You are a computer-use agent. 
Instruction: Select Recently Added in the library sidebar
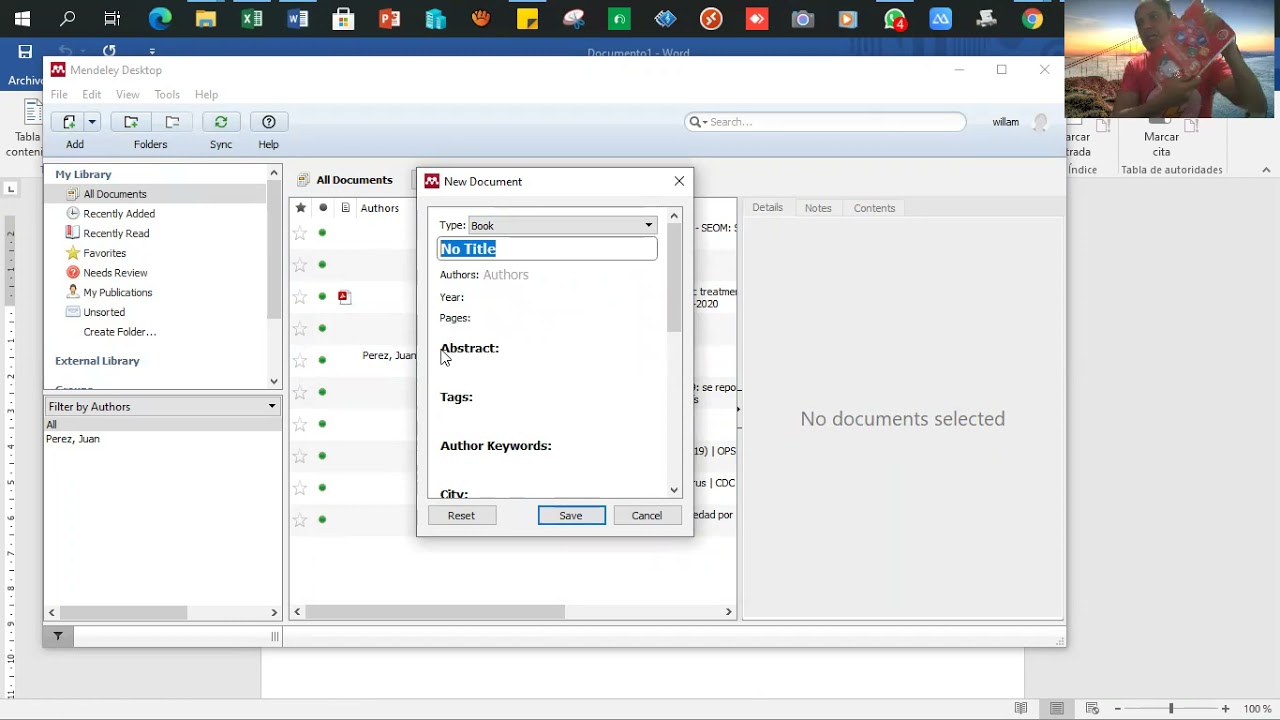click(x=119, y=213)
